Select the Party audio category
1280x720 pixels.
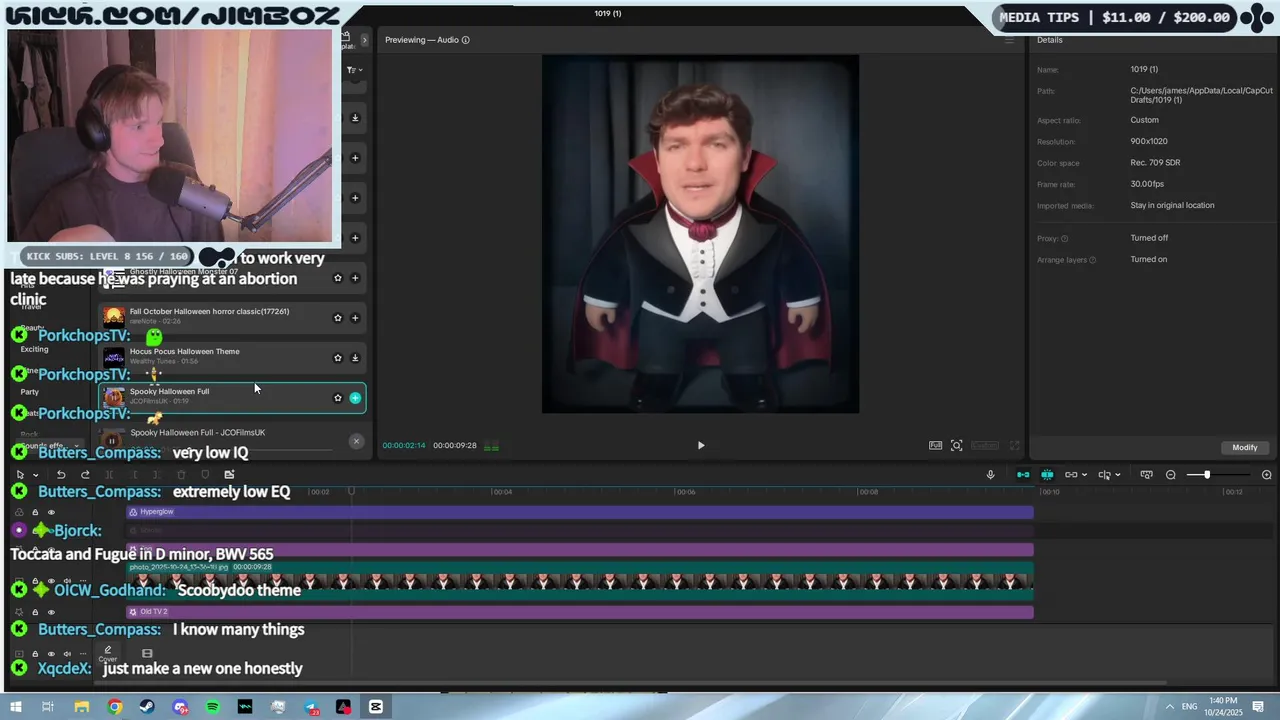point(30,392)
